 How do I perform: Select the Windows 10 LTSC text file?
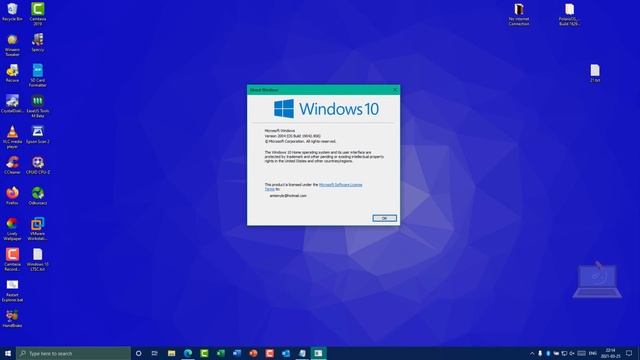(38, 259)
